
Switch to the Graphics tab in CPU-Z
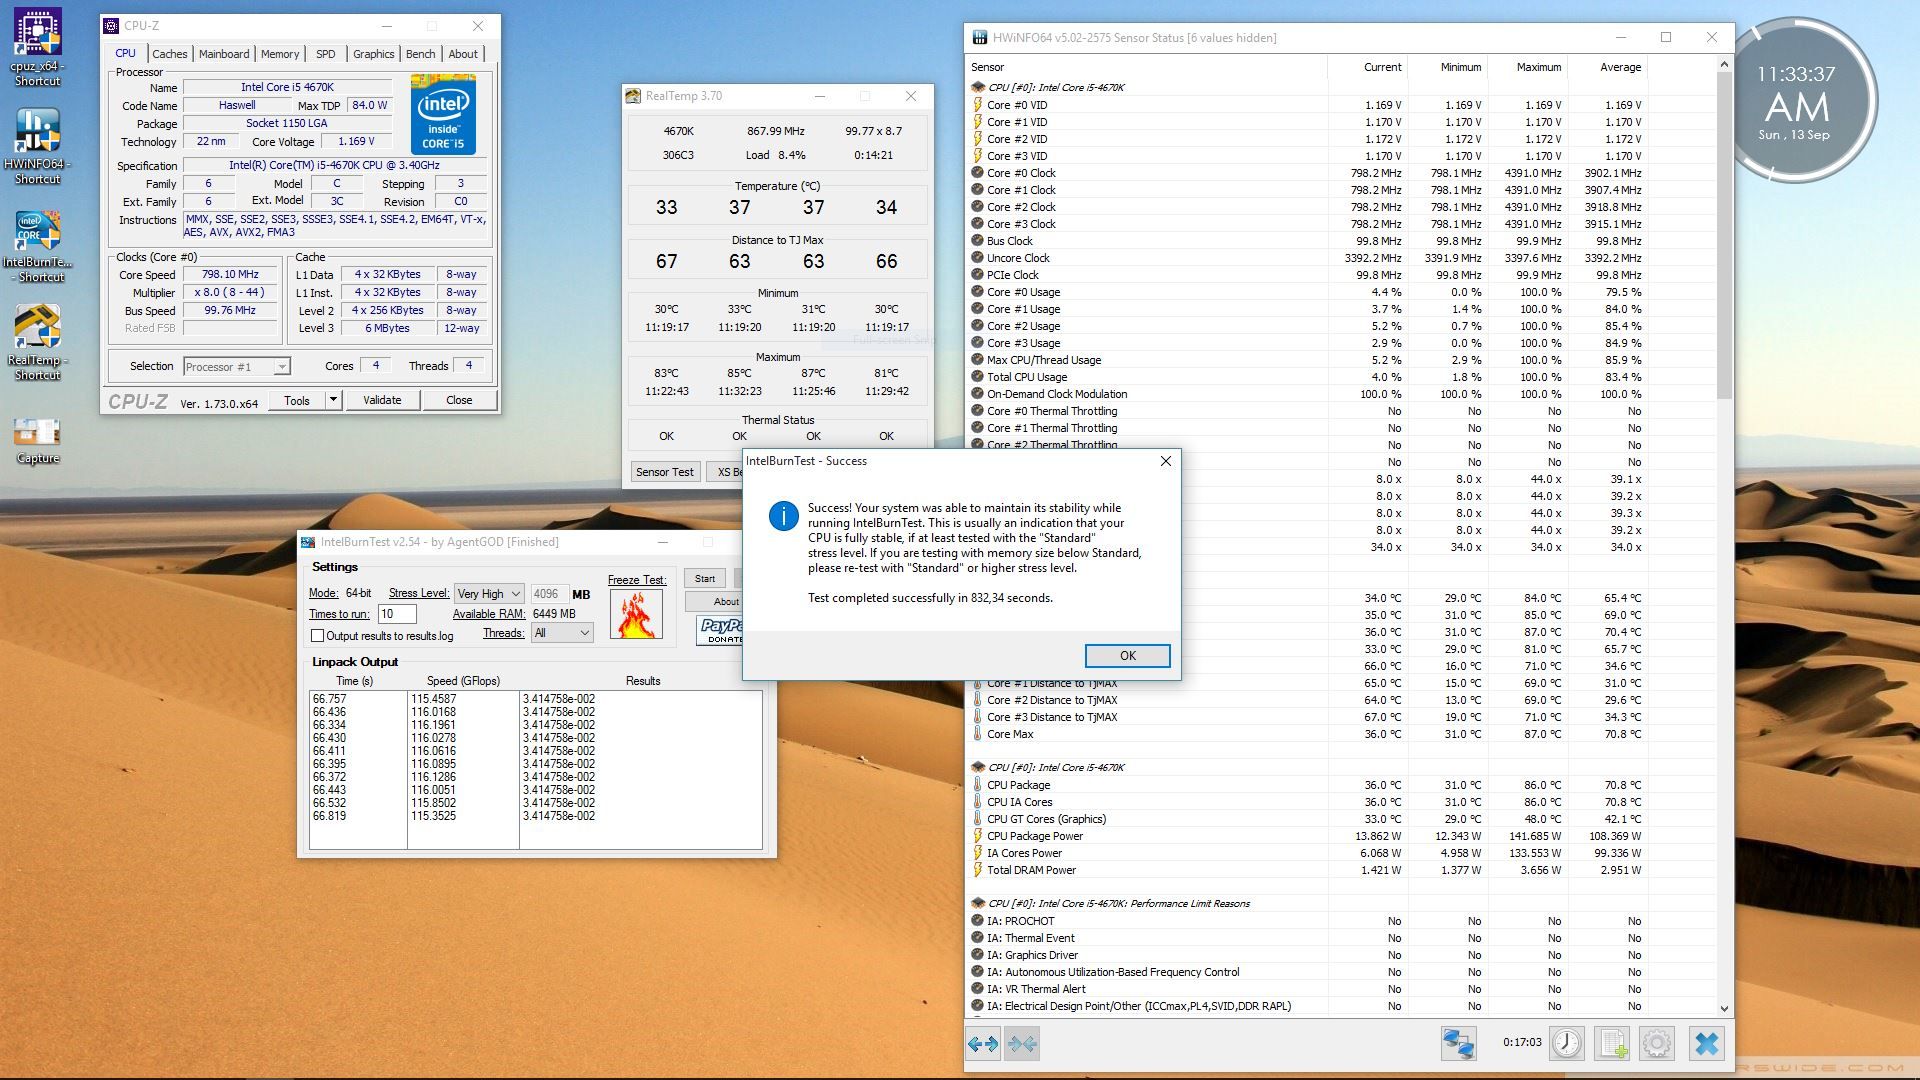pos(373,54)
